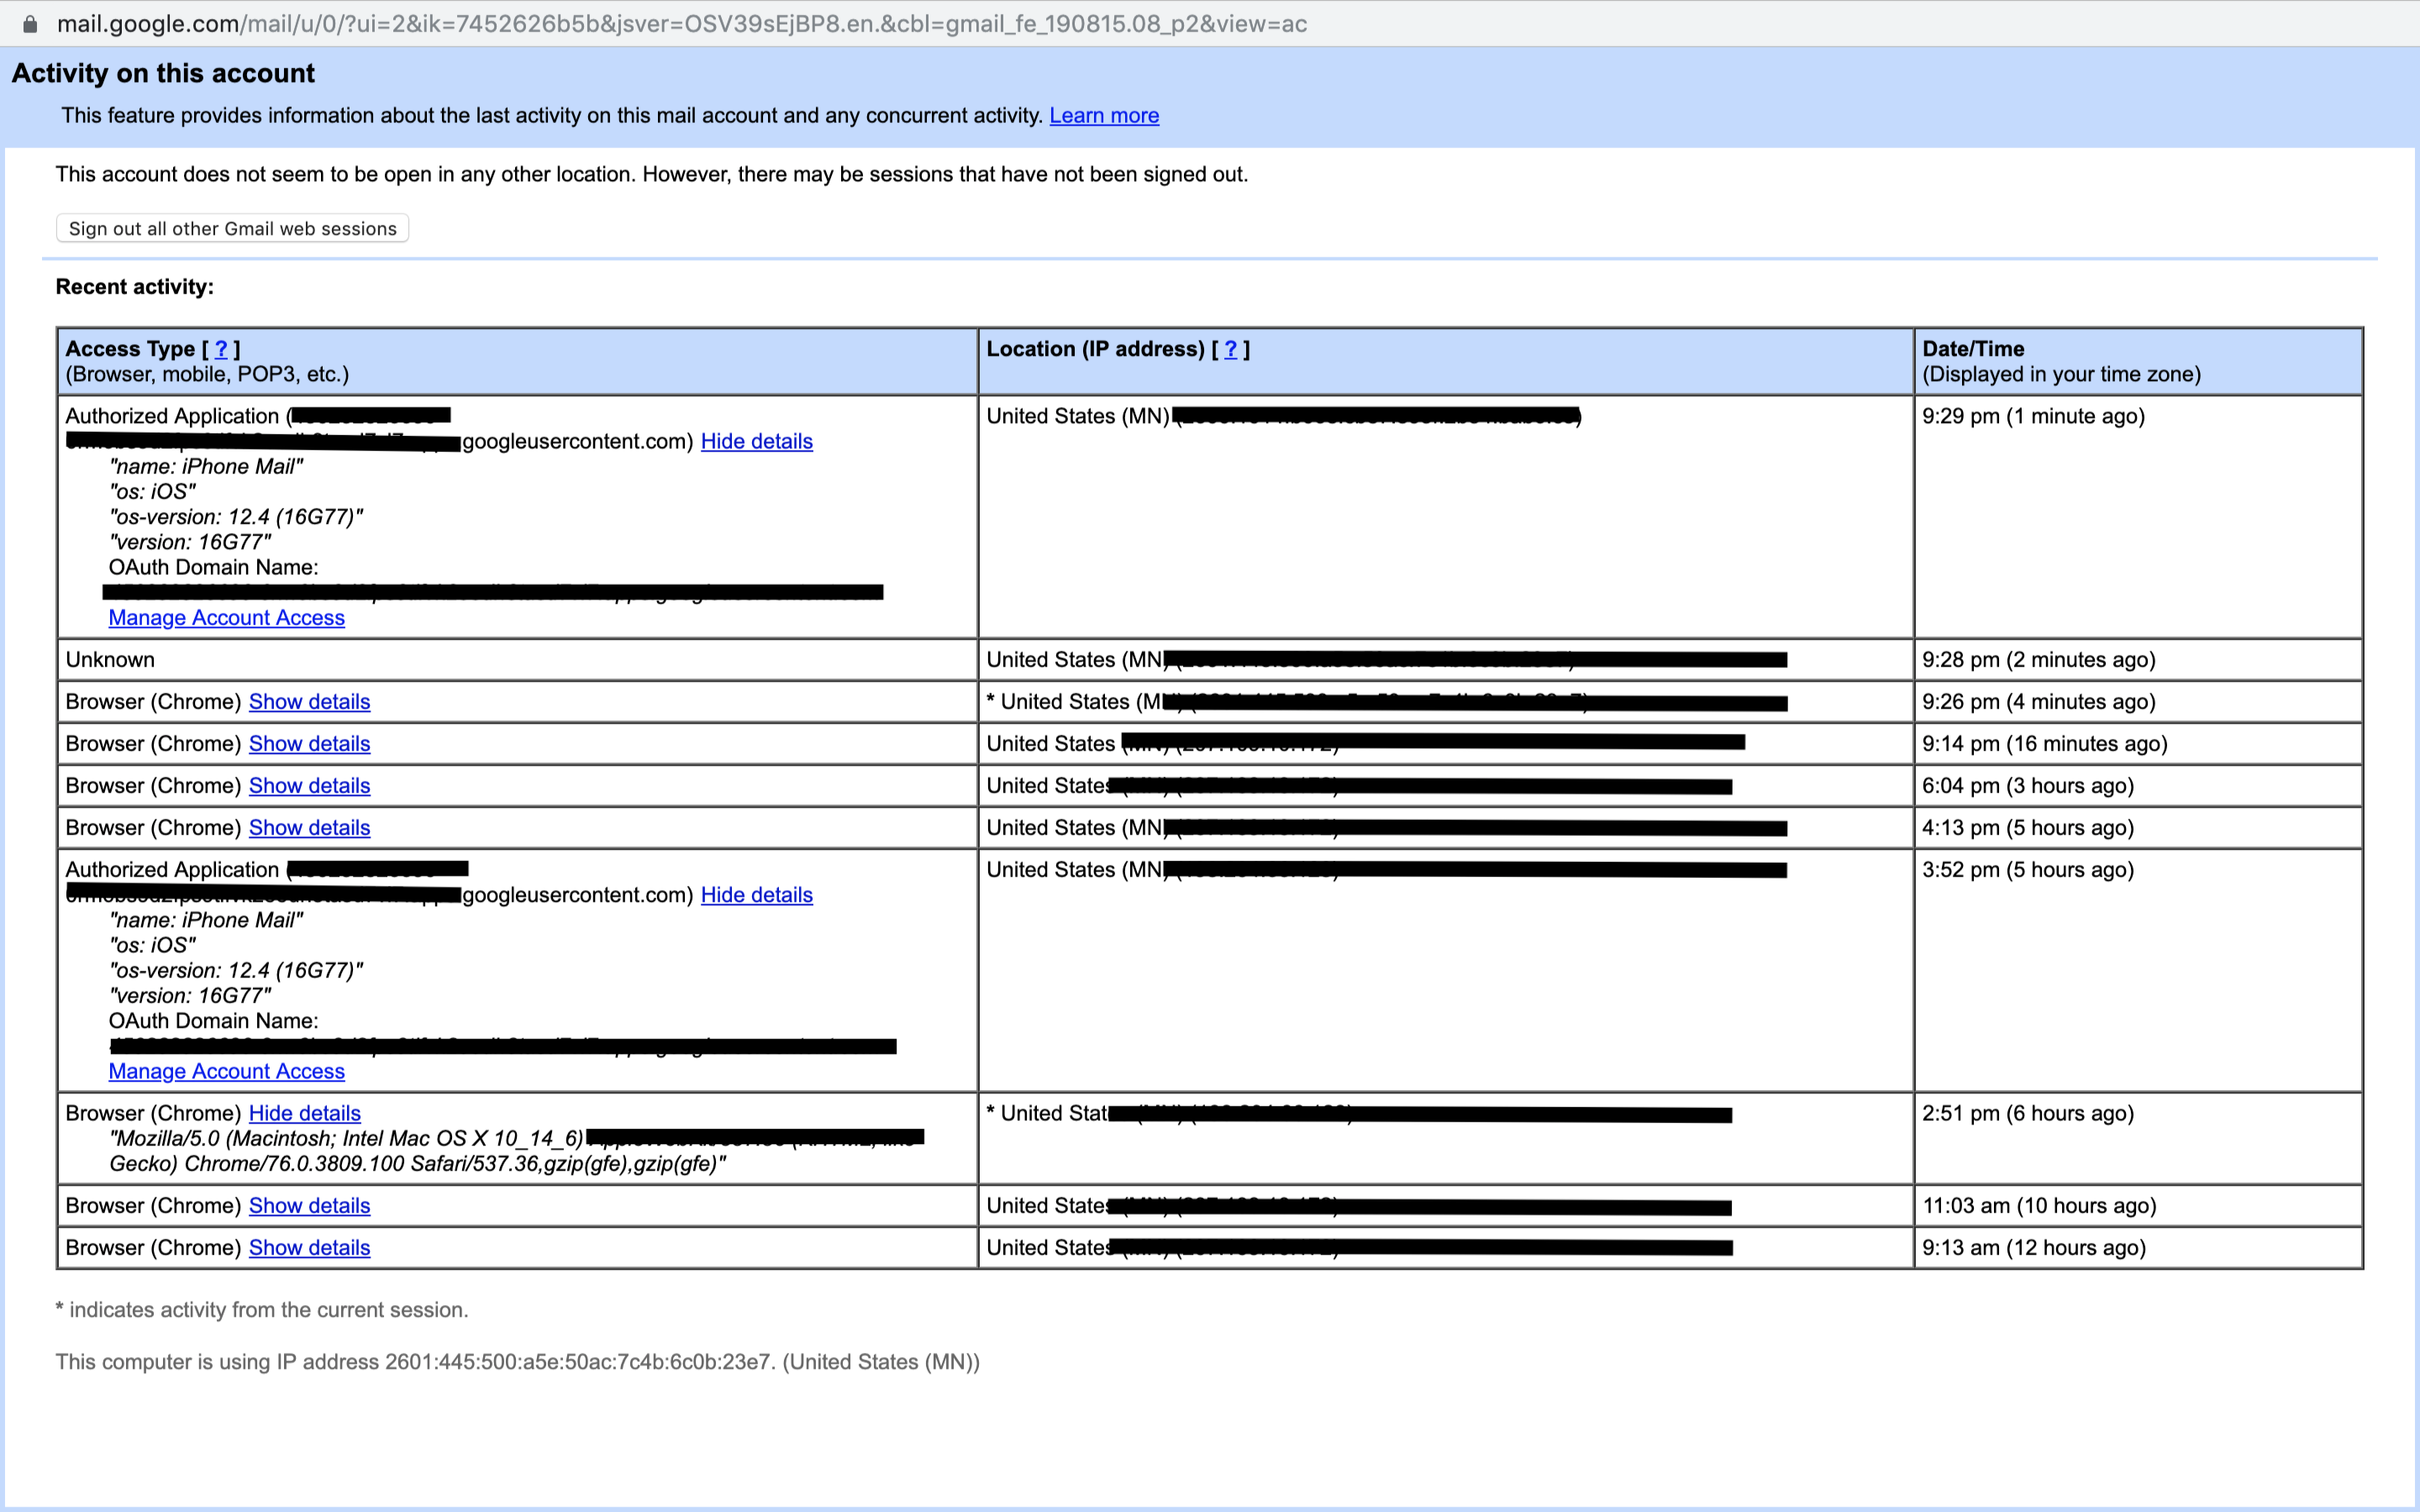The image size is (2420, 1512).
Task: Expand details for the 9:13 am Chrome session
Action: 309,1247
